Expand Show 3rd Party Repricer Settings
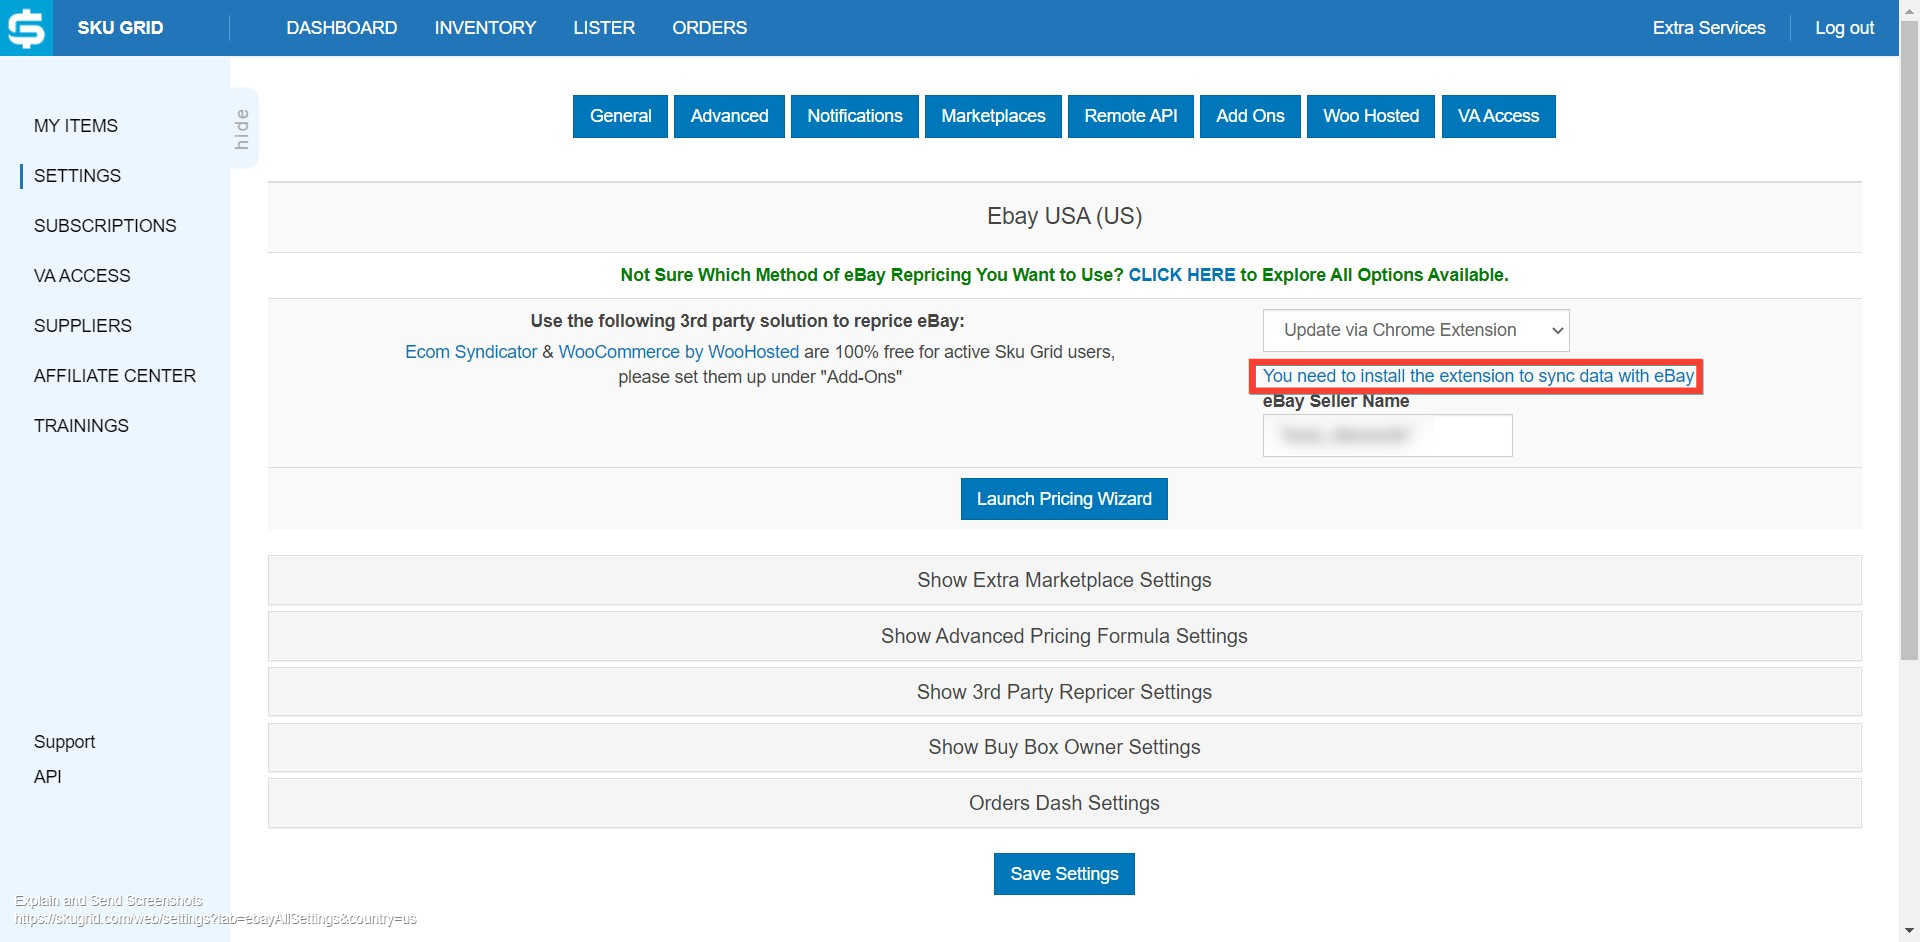This screenshot has height=942, width=1920. click(x=1064, y=692)
